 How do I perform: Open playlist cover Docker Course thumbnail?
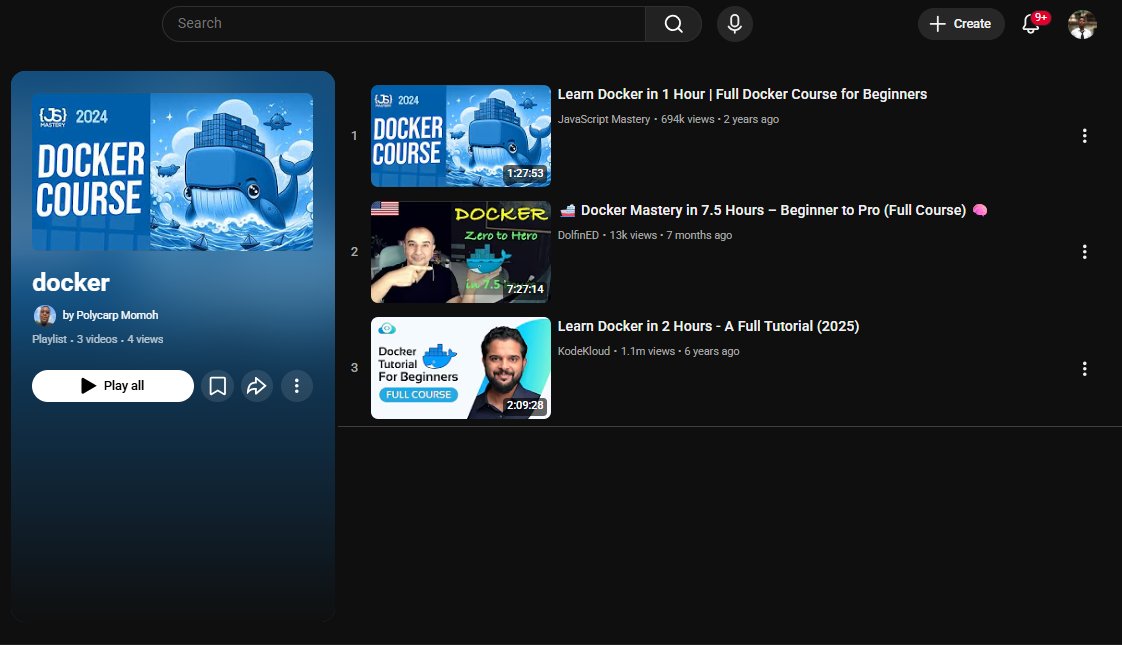[172, 172]
